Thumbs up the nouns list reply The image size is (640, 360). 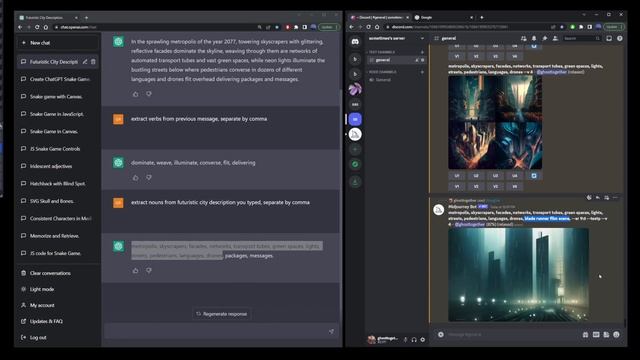(136, 270)
